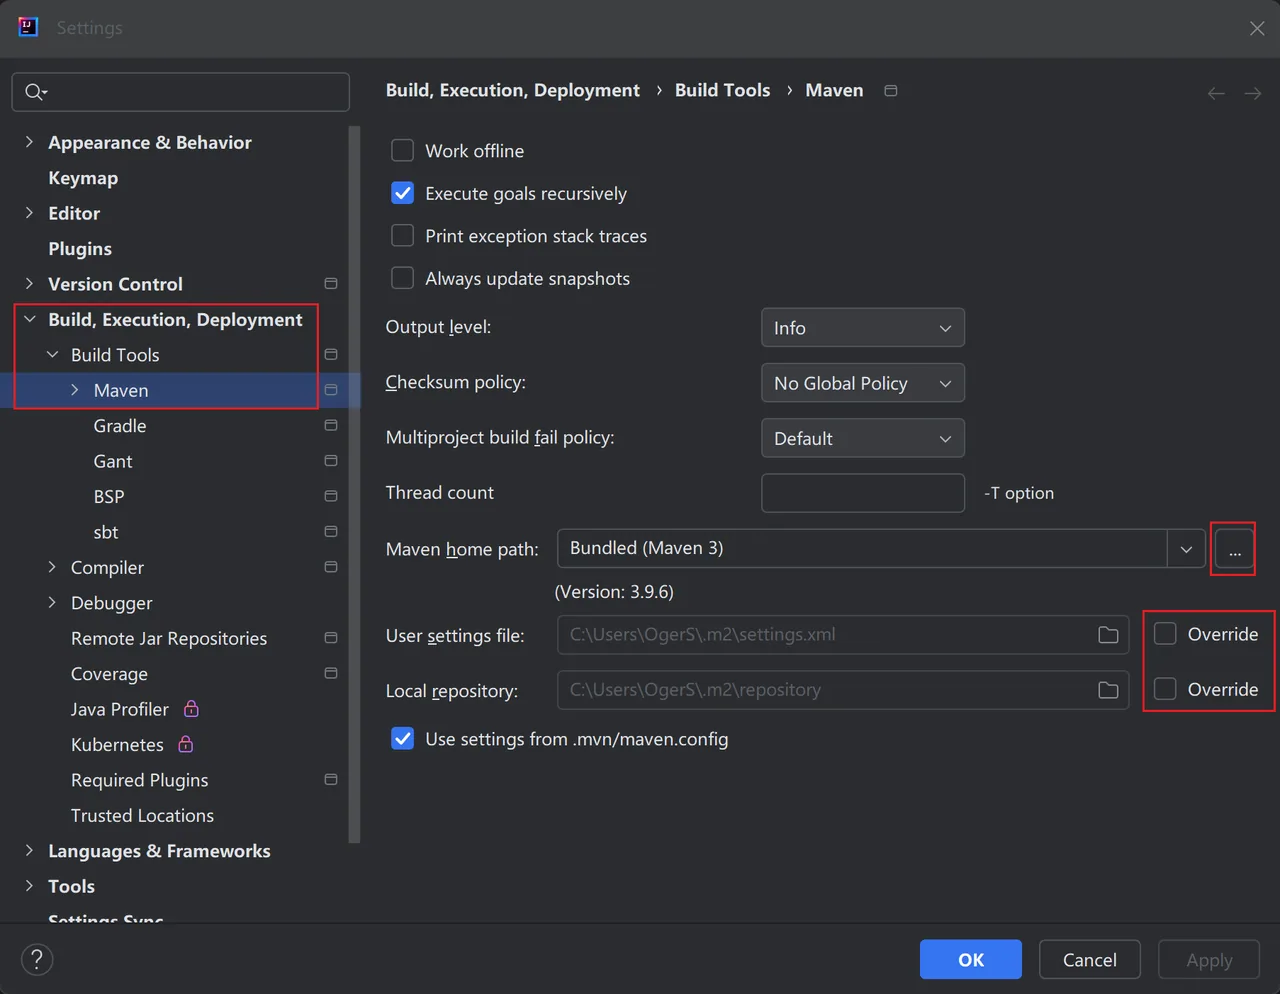
Task: Select Trusted Locations in settings tree
Action: [142, 816]
